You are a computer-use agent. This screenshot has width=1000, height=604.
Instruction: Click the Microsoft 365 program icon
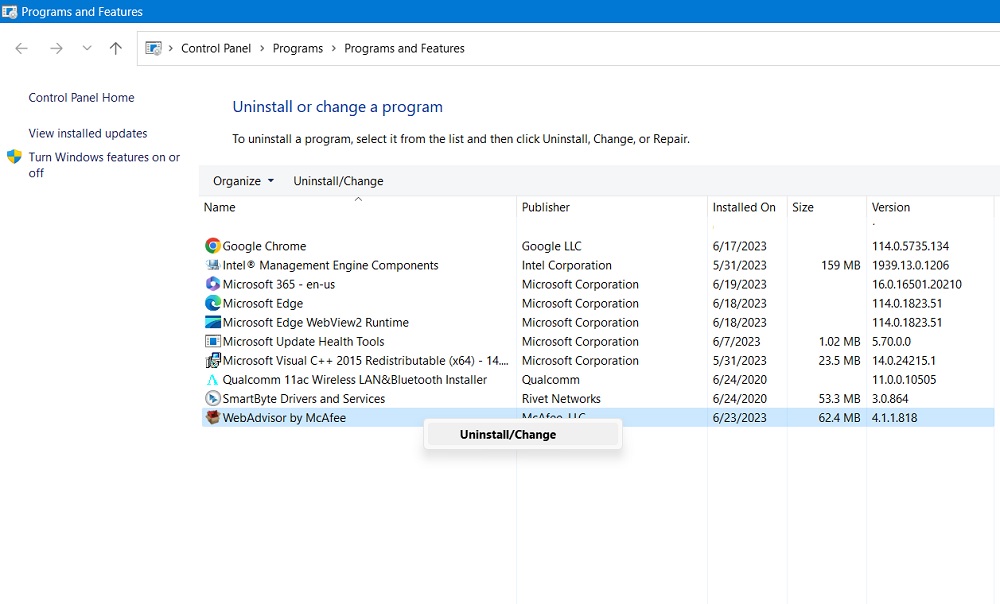coord(212,284)
